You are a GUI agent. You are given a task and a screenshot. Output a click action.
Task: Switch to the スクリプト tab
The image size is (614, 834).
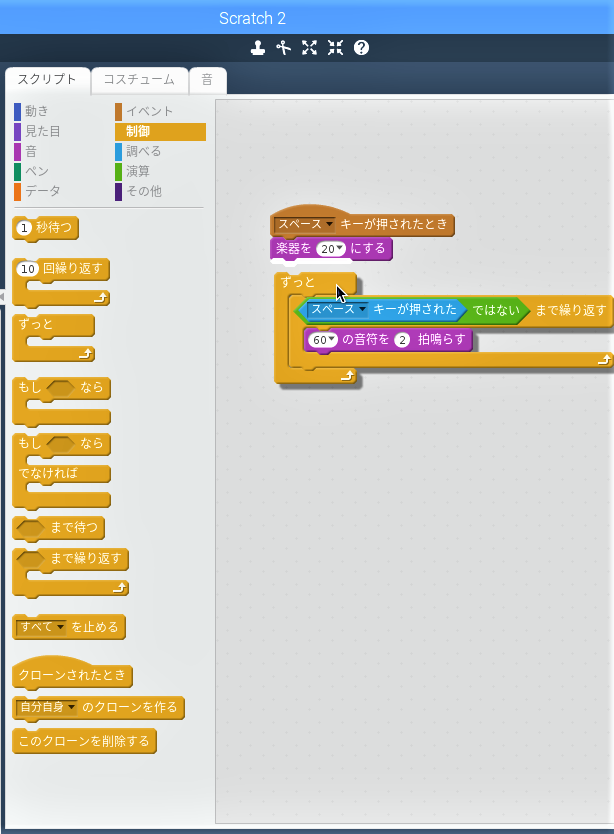pyautogui.click(x=47, y=80)
